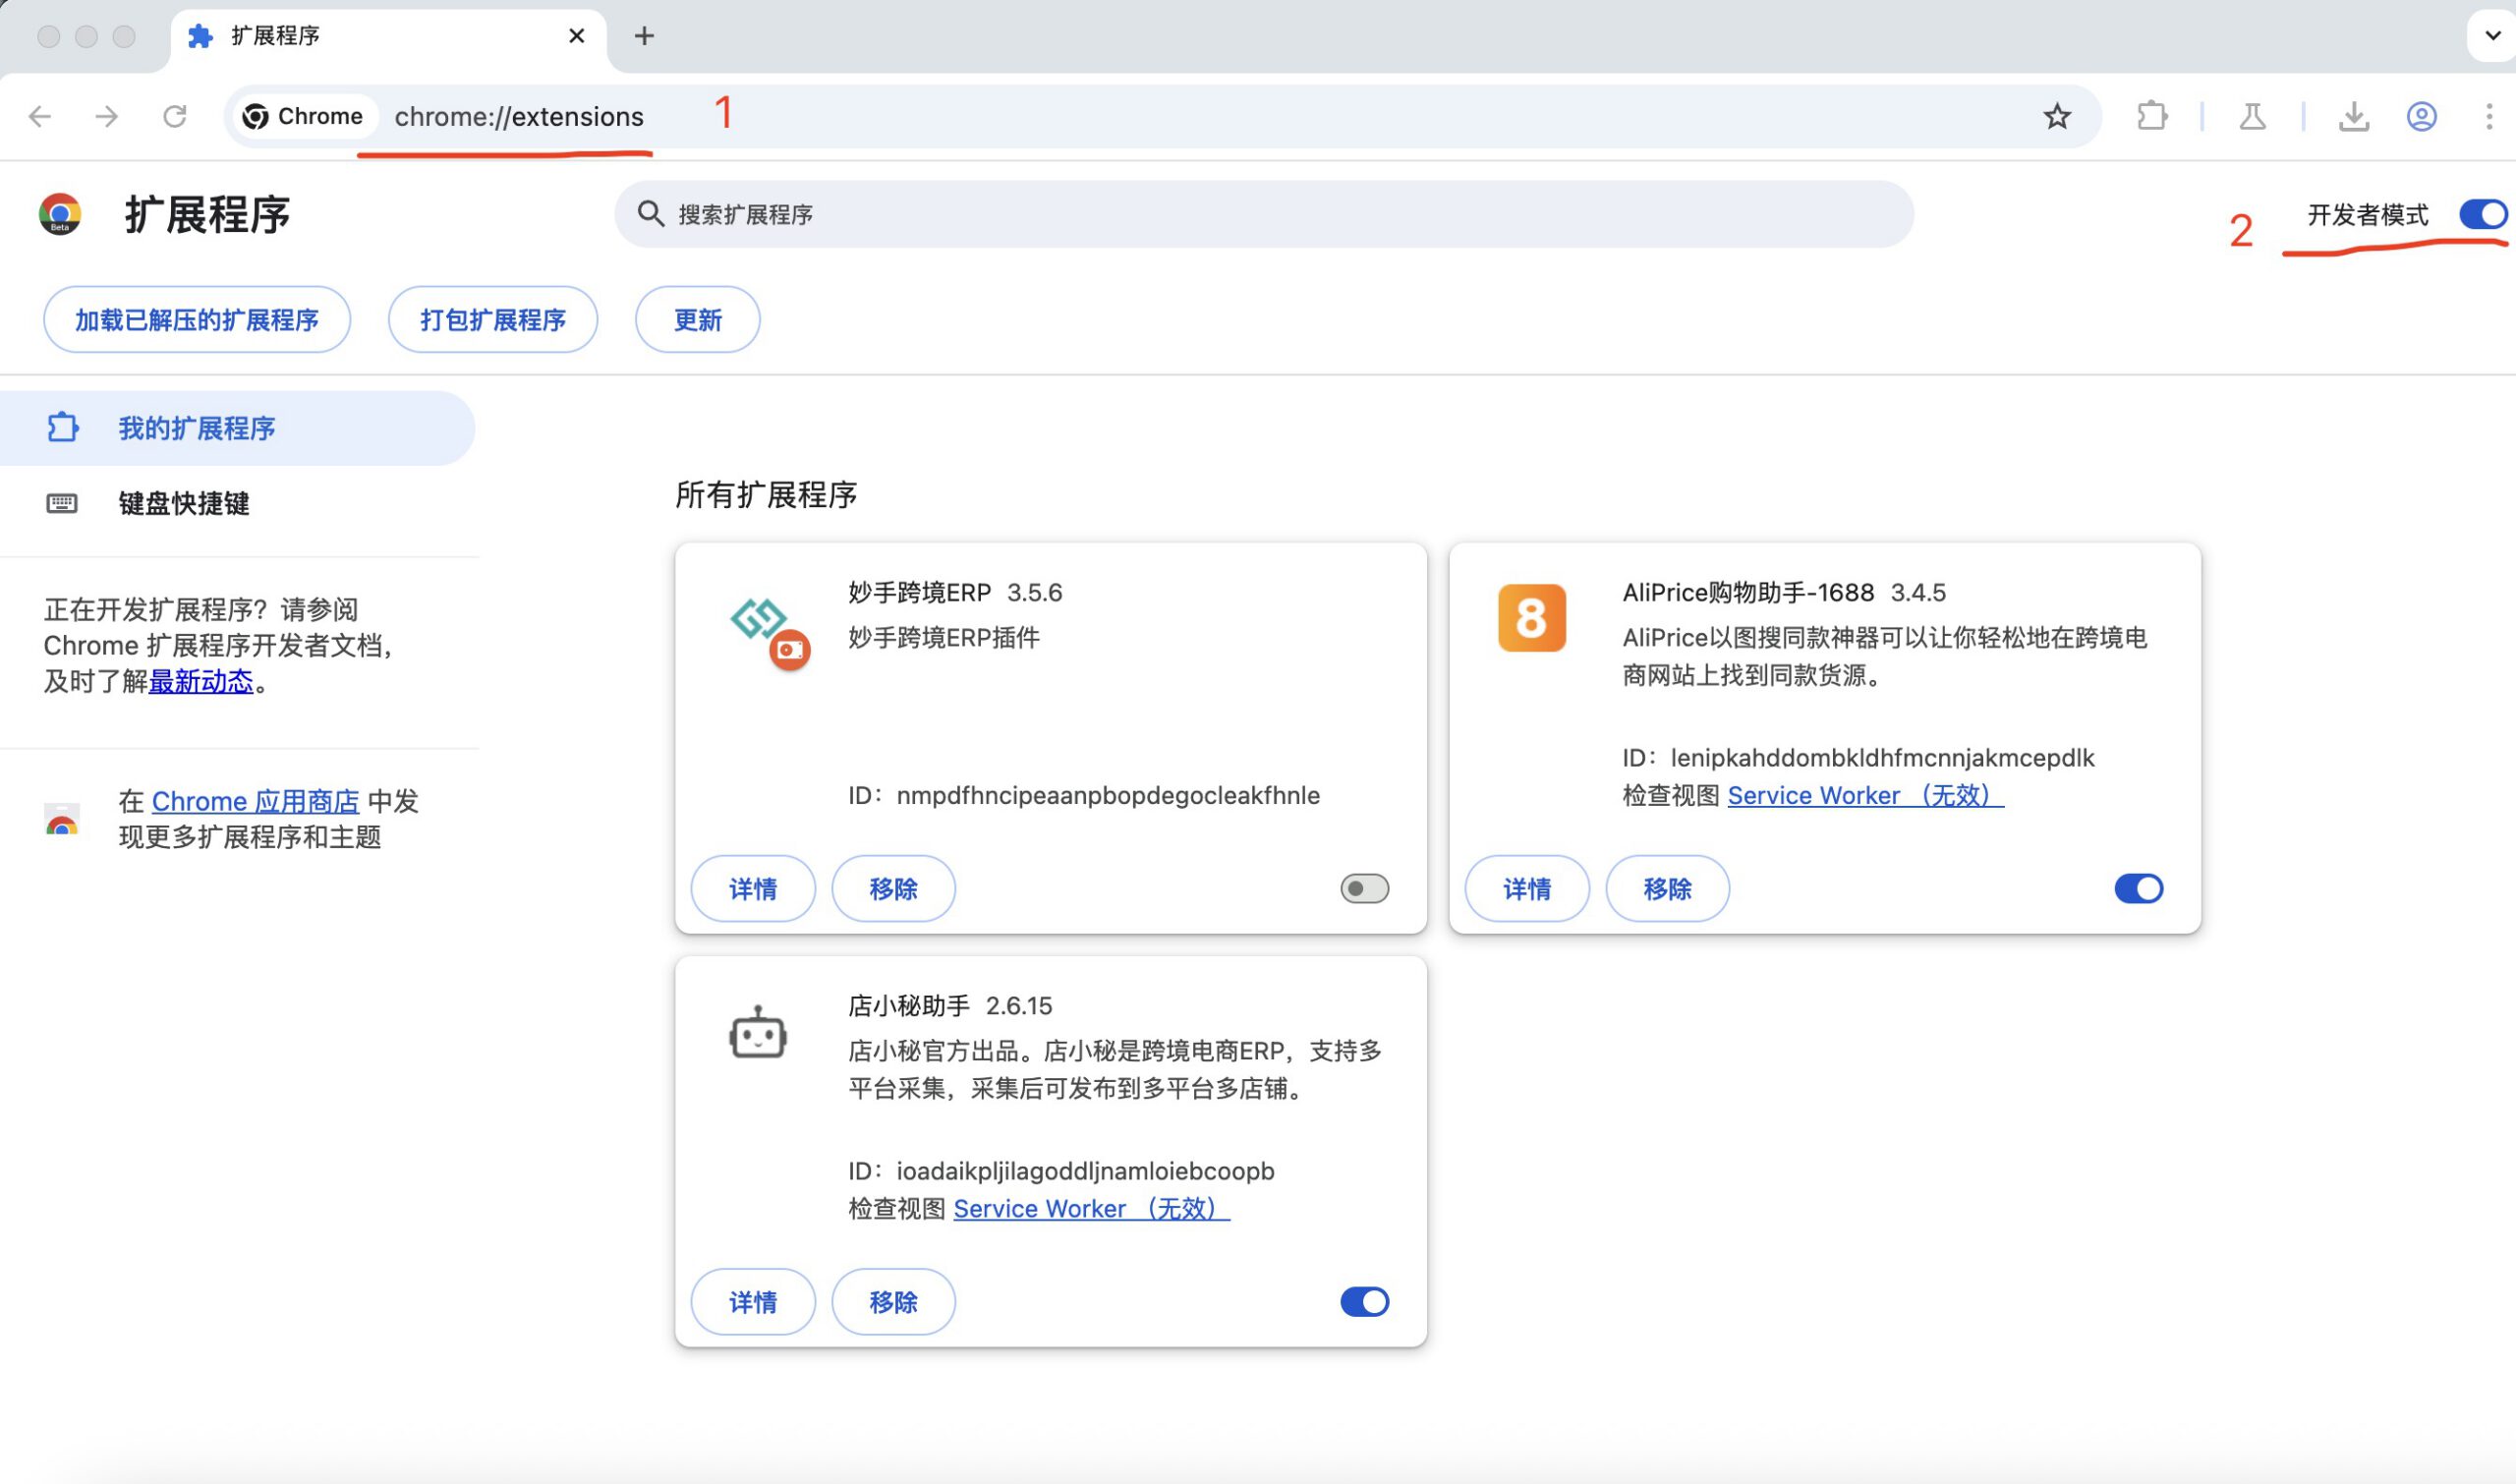Click the search magnifier icon
This screenshot has width=2516, height=1484.
point(650,213)
